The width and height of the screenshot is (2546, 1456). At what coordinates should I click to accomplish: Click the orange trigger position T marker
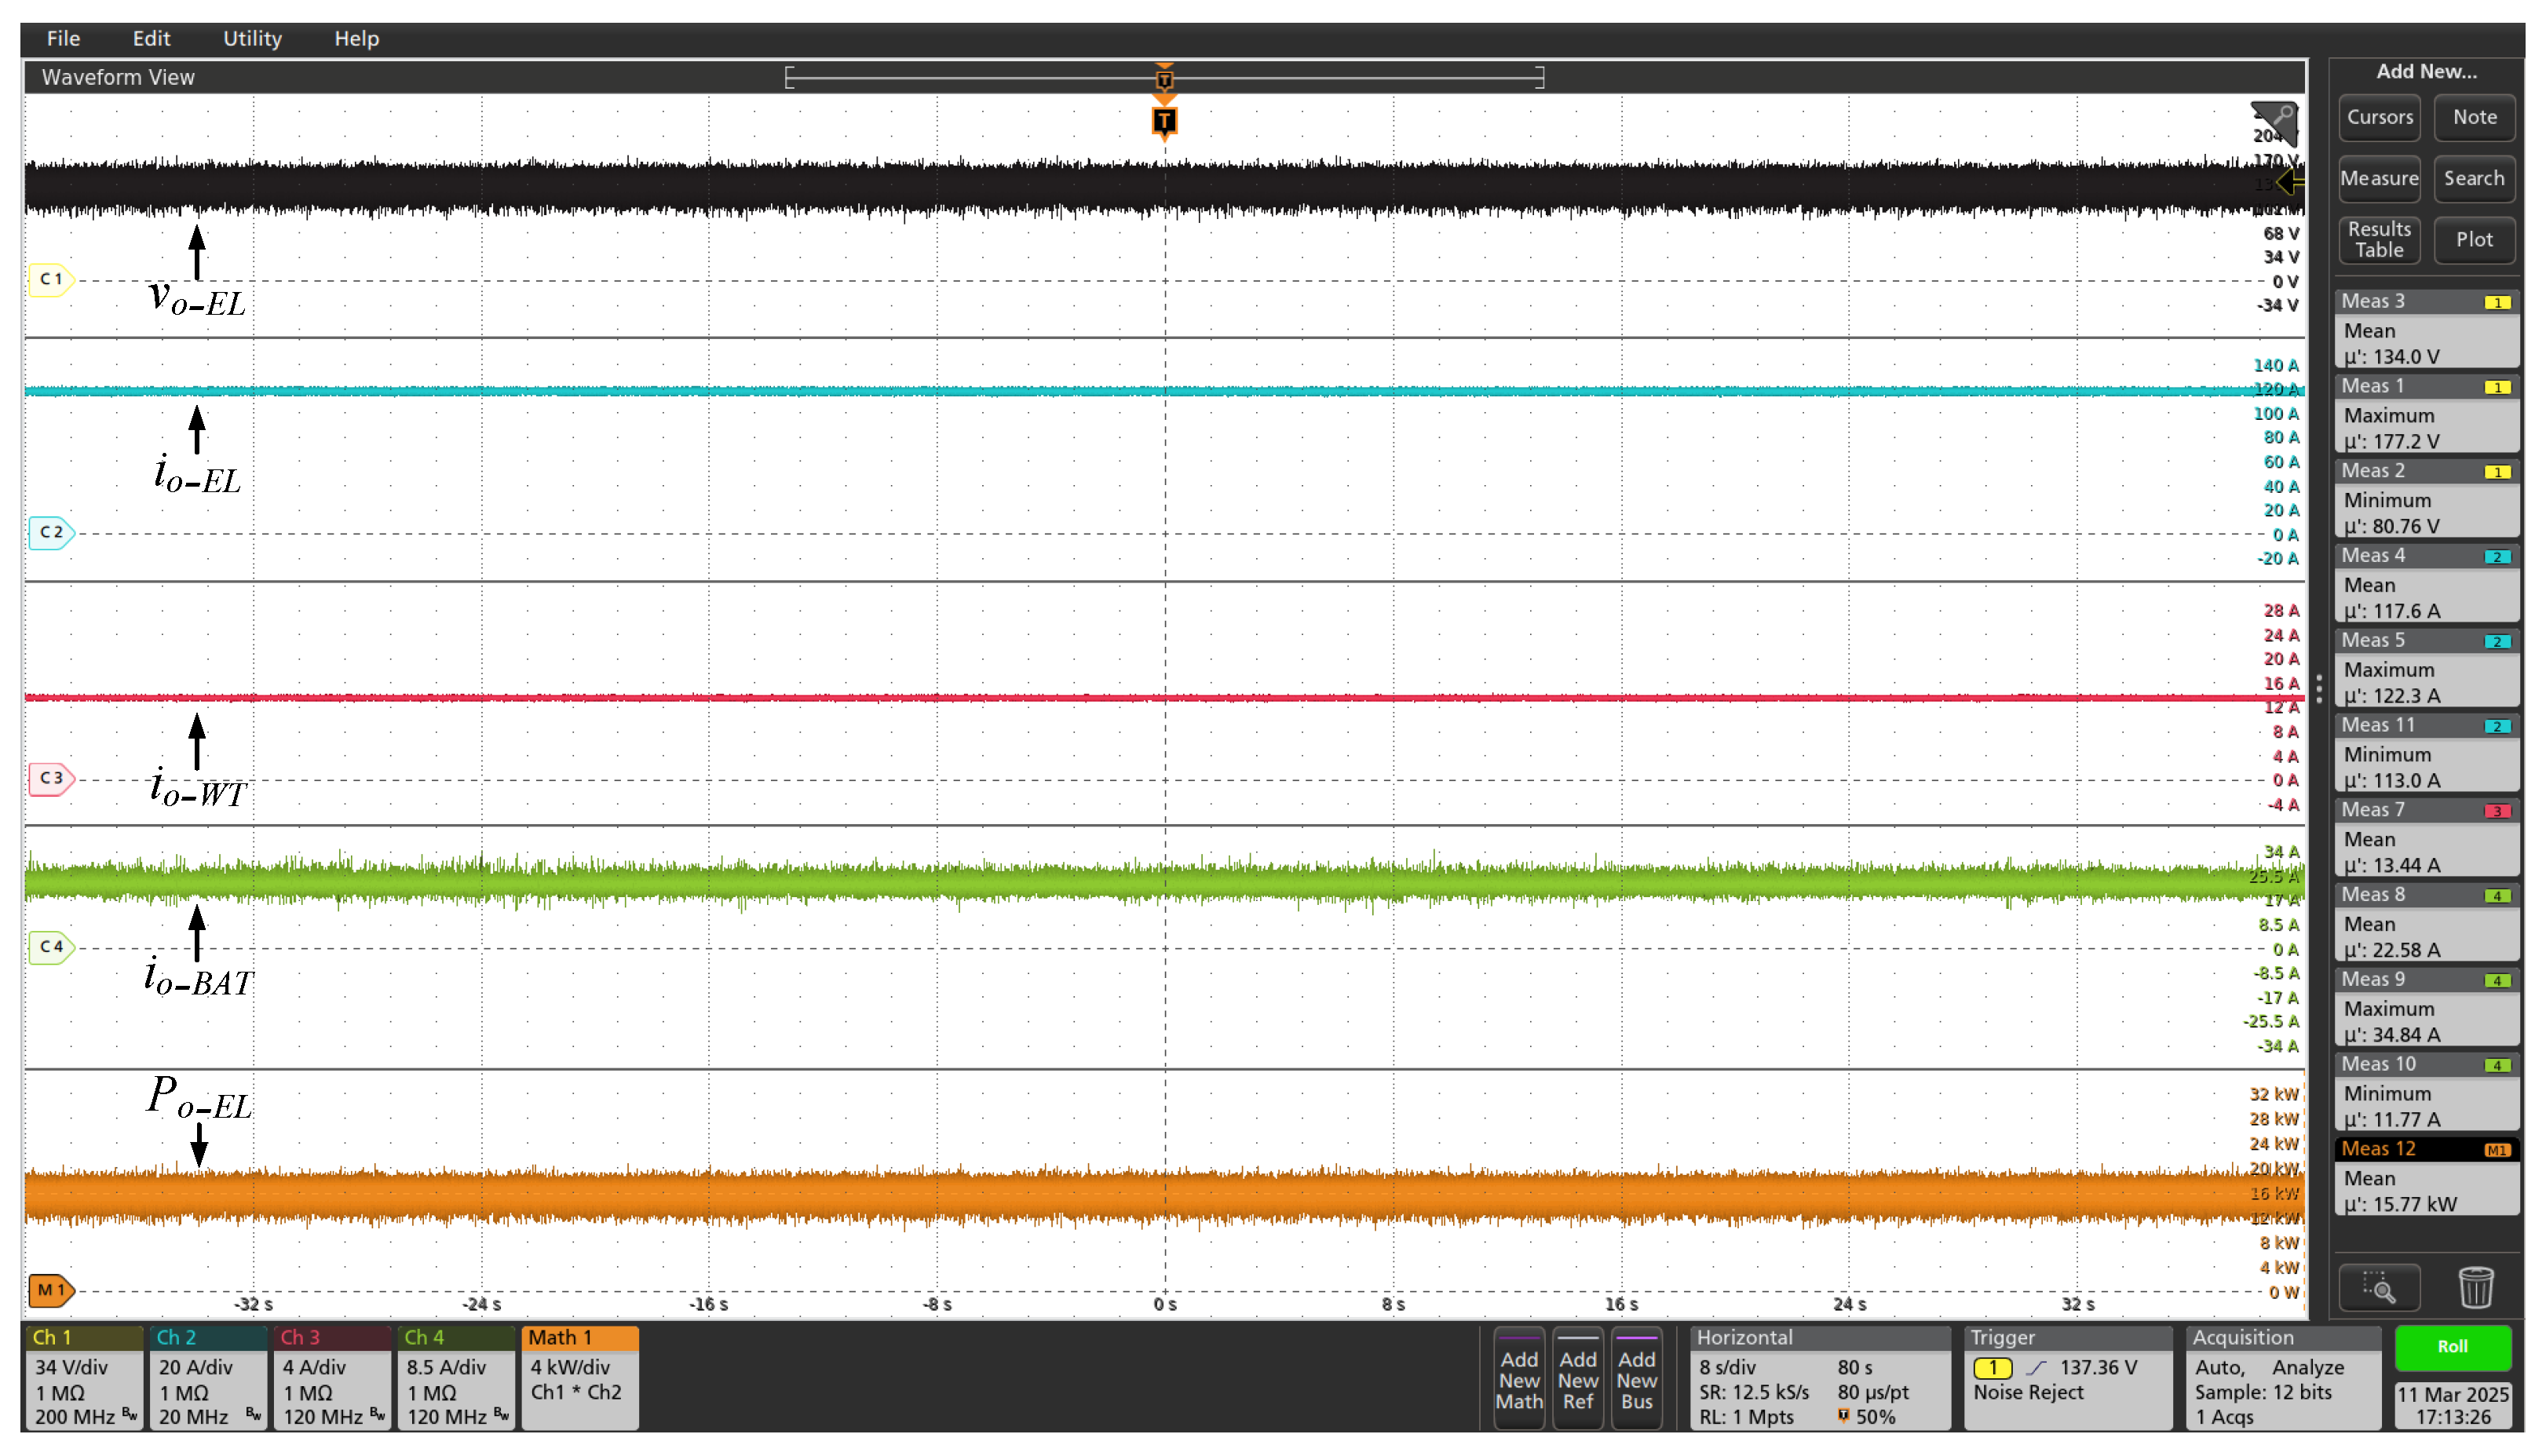1164,122
